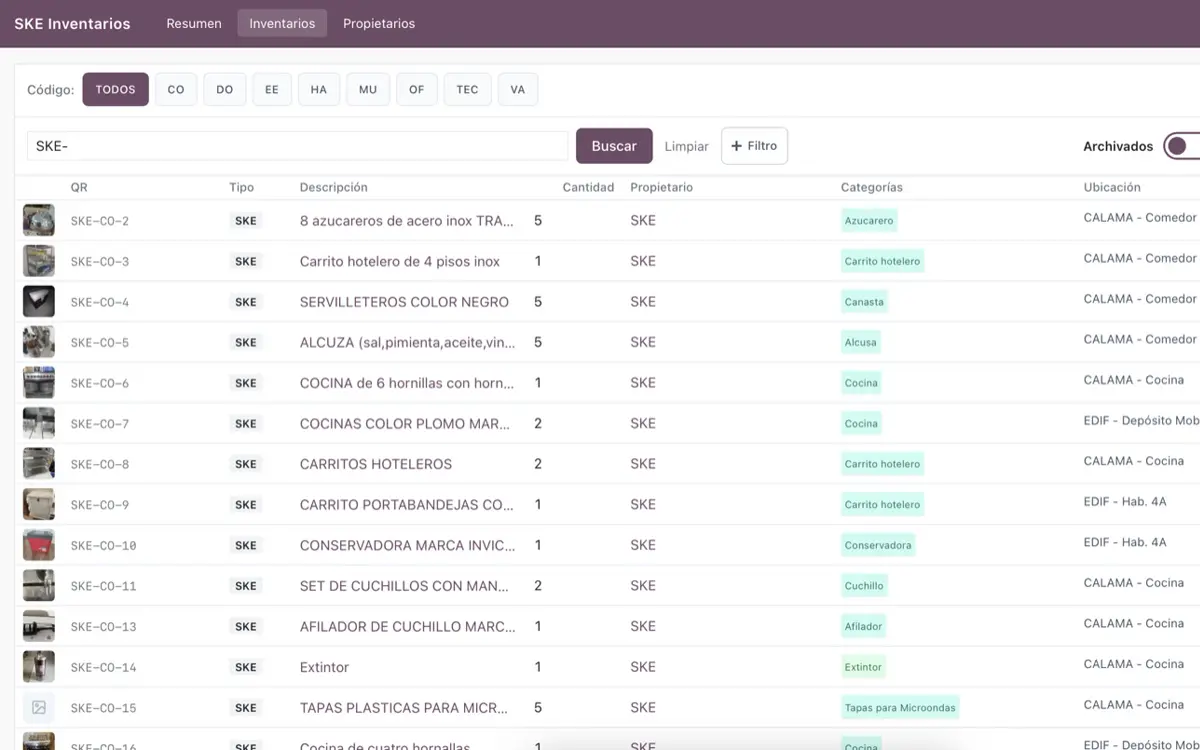The height and width of the screenshot is (750, 1200).
Task: Click Carrito hotelero tag in SKE-CO-3 row
Action: (882, 261)
